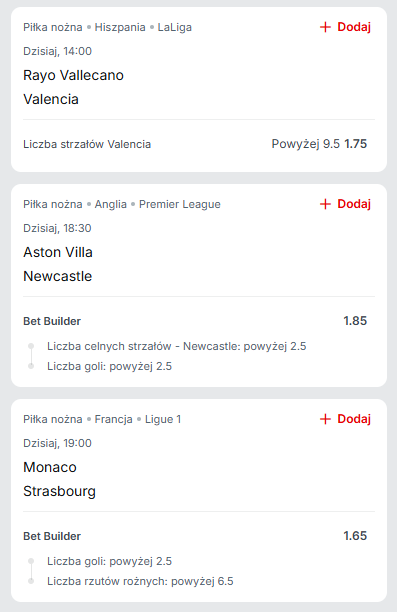Click the Liczba rzutów rożnych powyżej 6.5 selection
397x612 pixels.
(140, 581)
